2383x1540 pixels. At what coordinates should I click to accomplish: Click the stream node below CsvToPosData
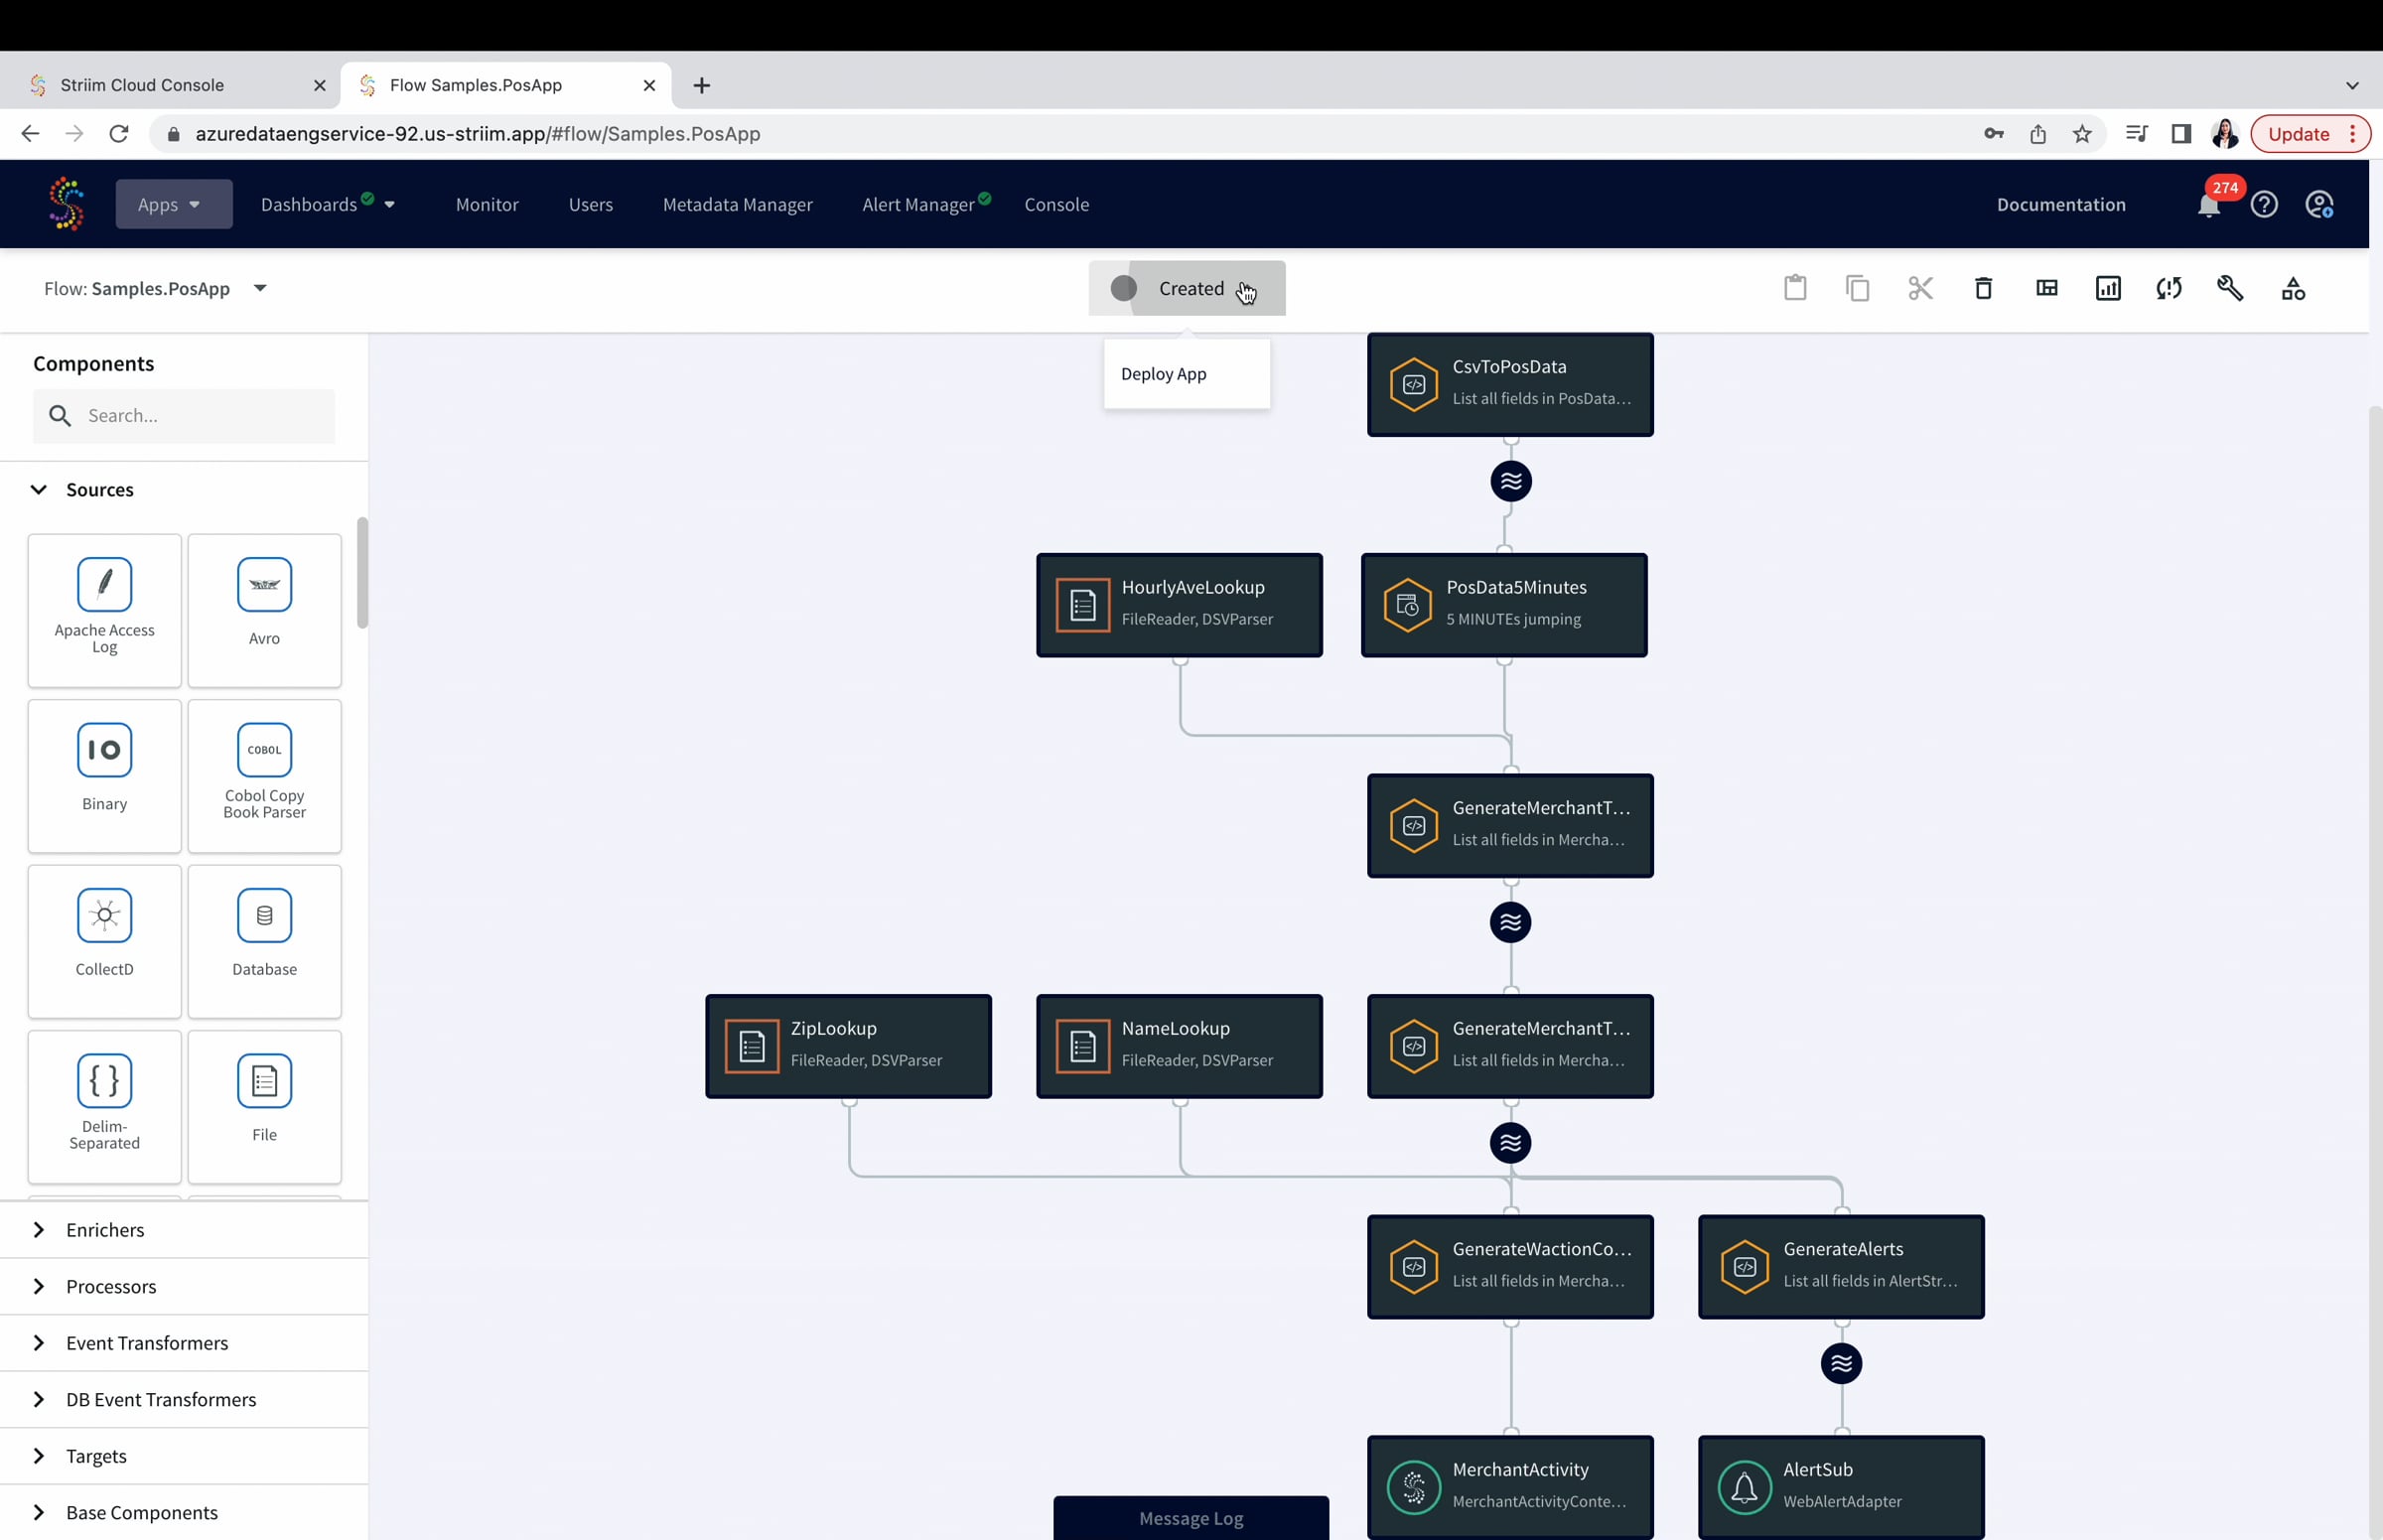pyautogui.click(x=1510, y=482)
